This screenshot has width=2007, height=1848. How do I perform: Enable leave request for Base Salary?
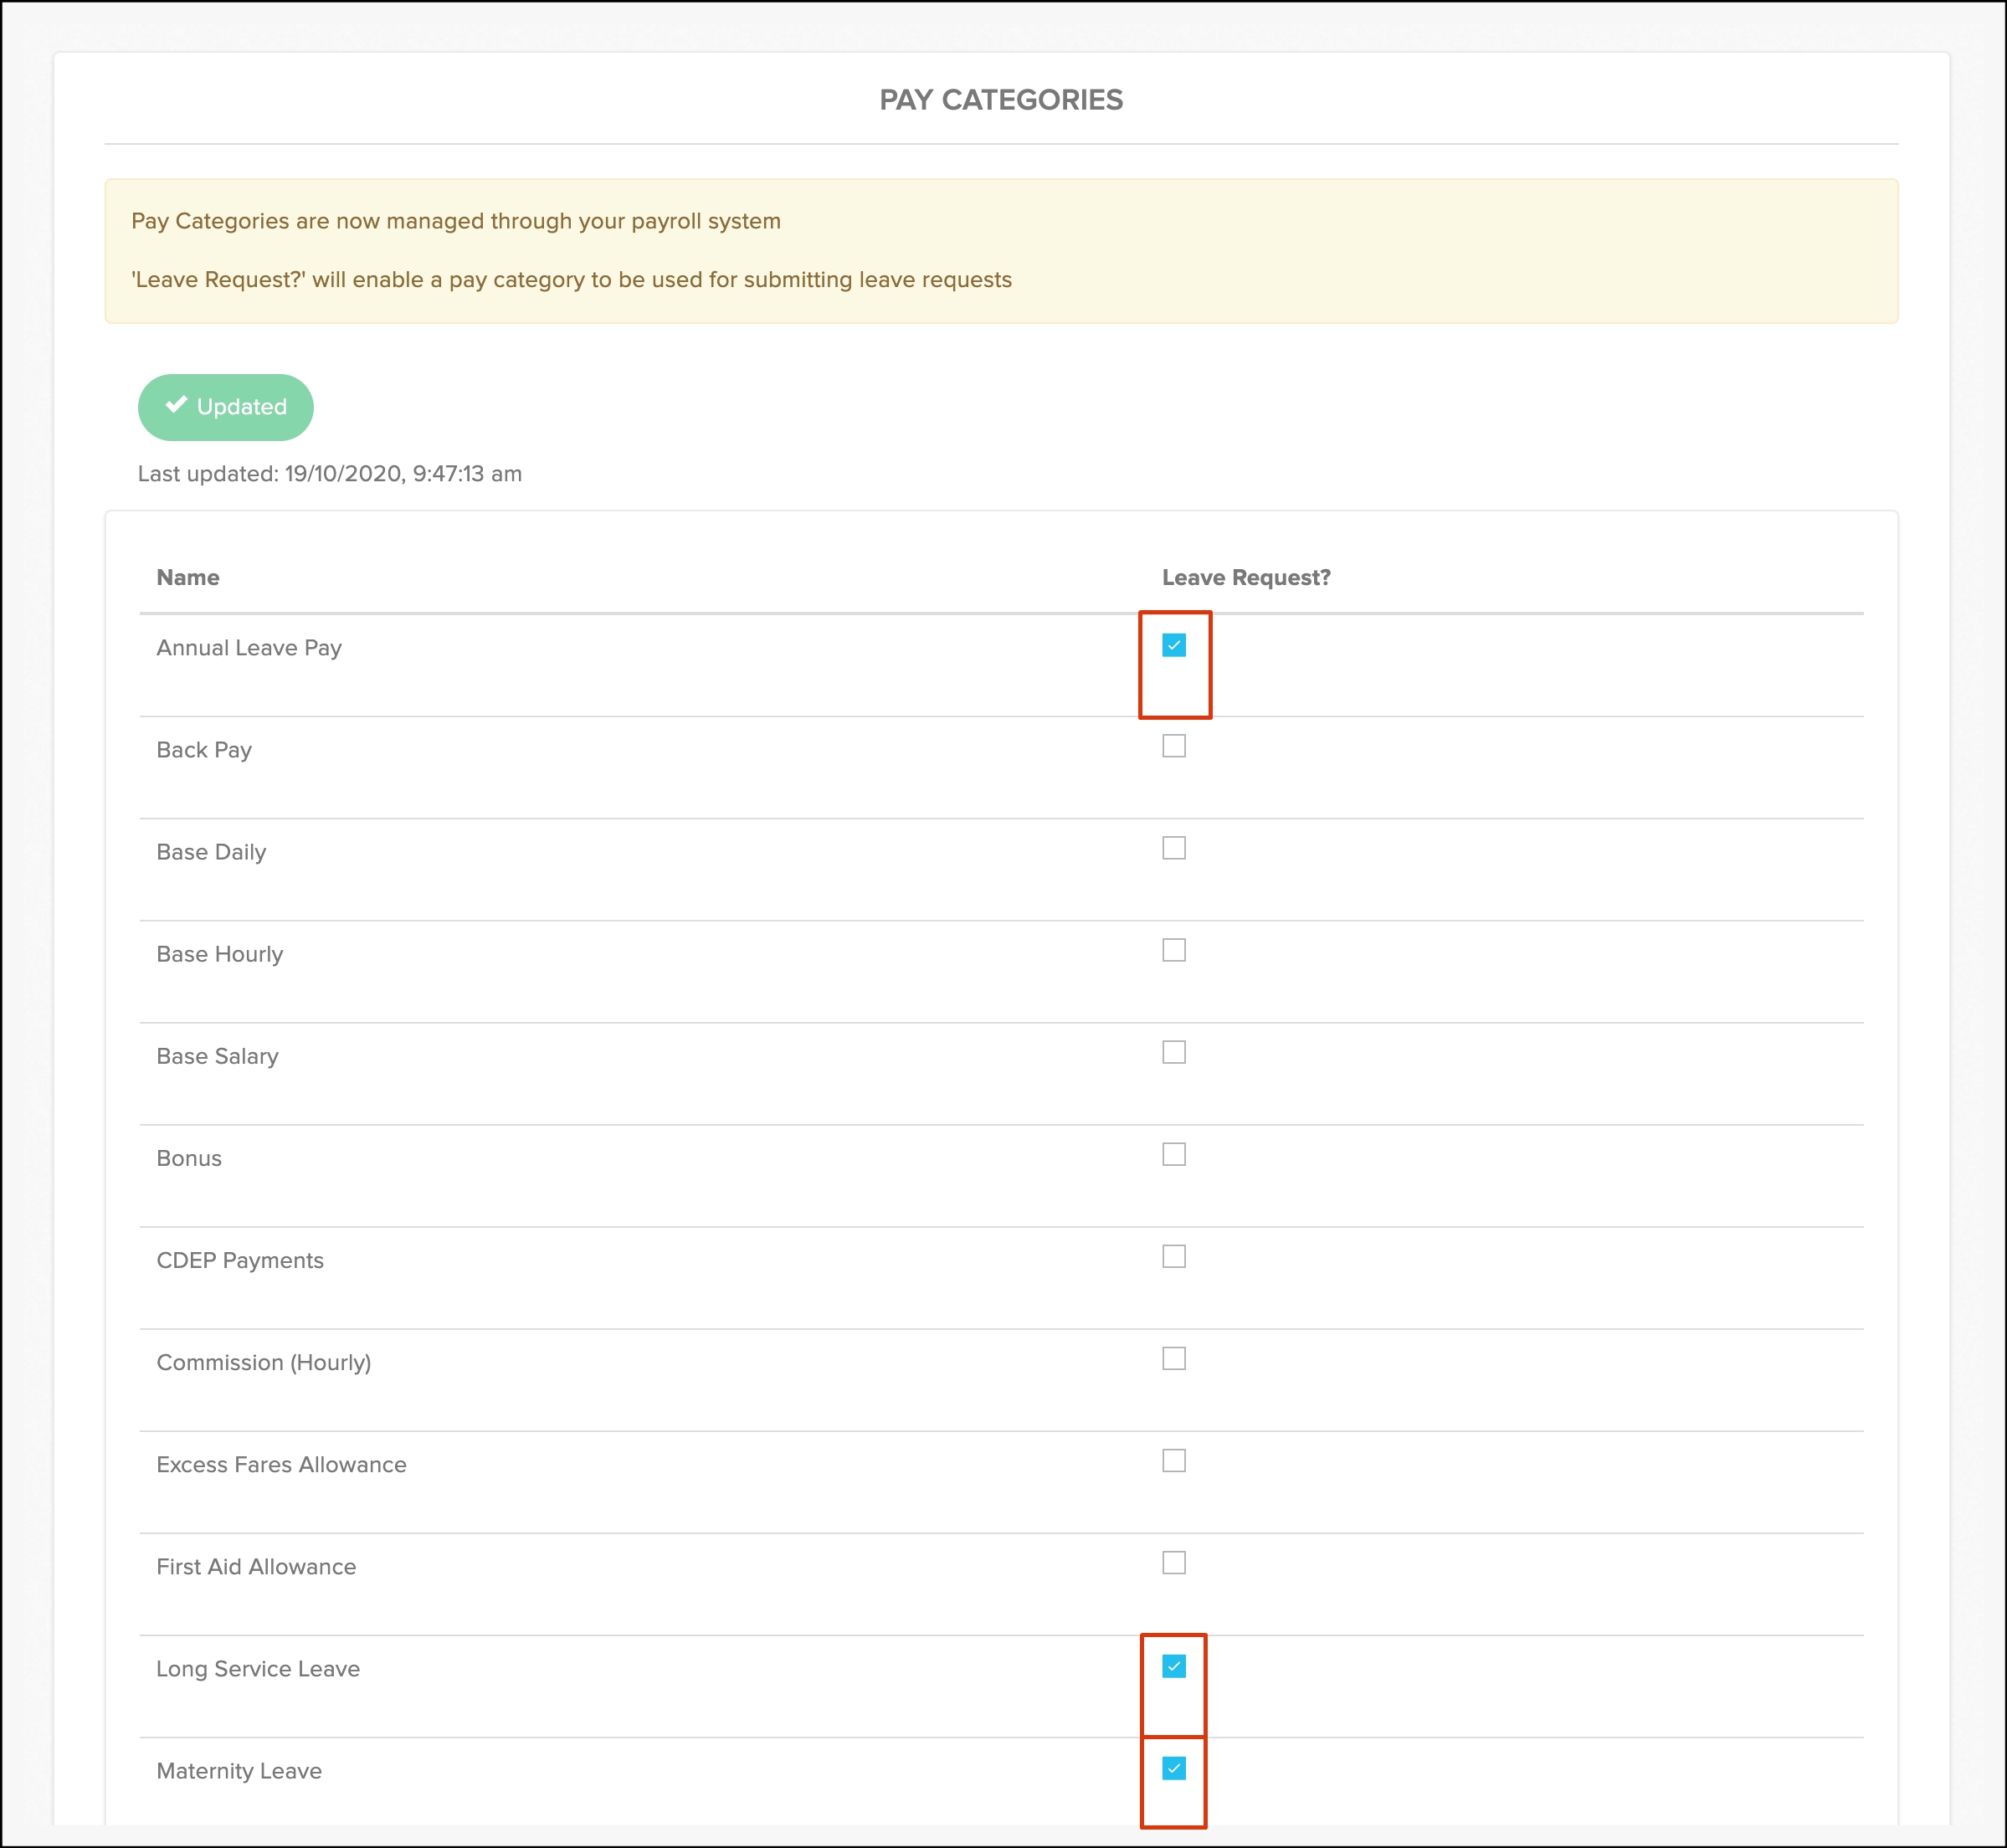1174,1053
